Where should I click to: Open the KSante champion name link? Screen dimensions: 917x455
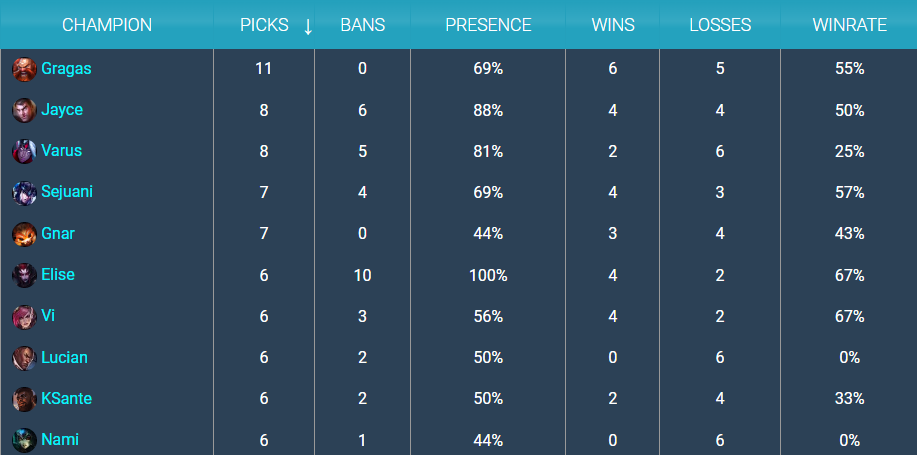click(x=67, y=398)
